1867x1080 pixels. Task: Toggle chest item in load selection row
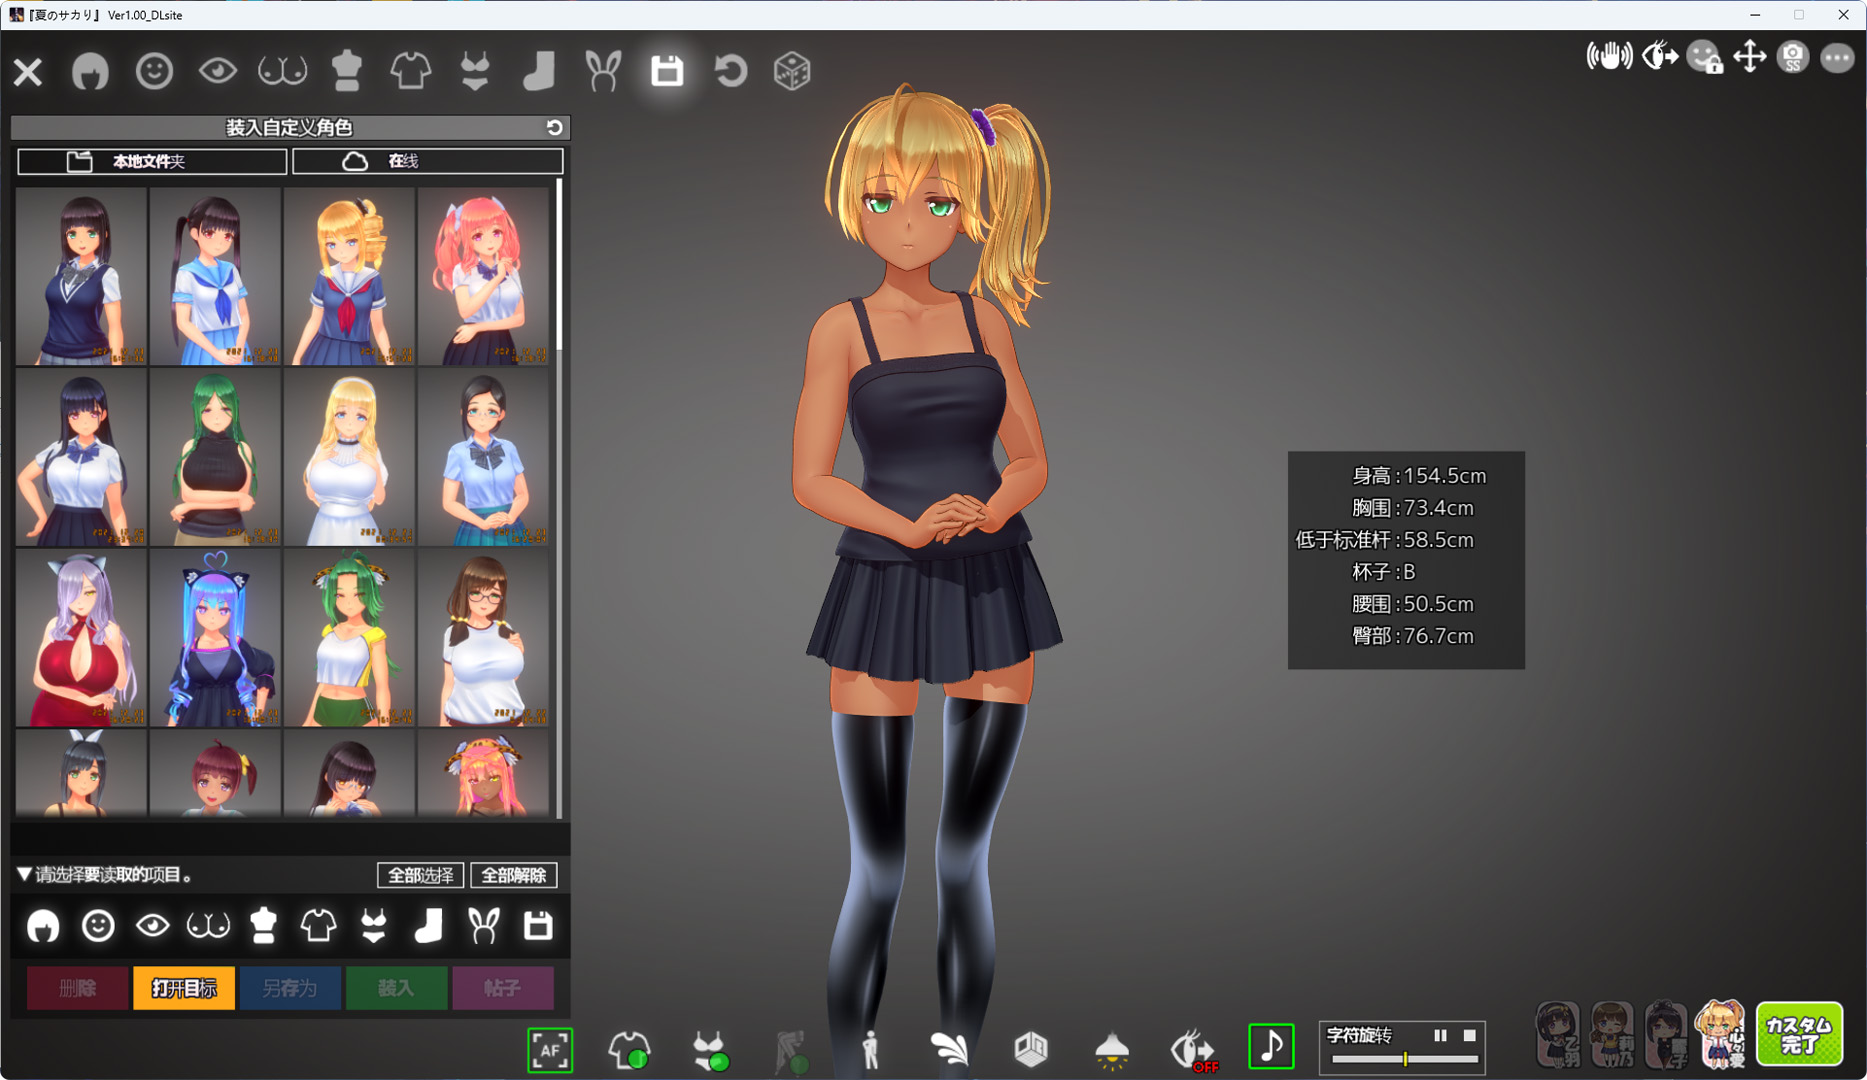tap(208, 926)
